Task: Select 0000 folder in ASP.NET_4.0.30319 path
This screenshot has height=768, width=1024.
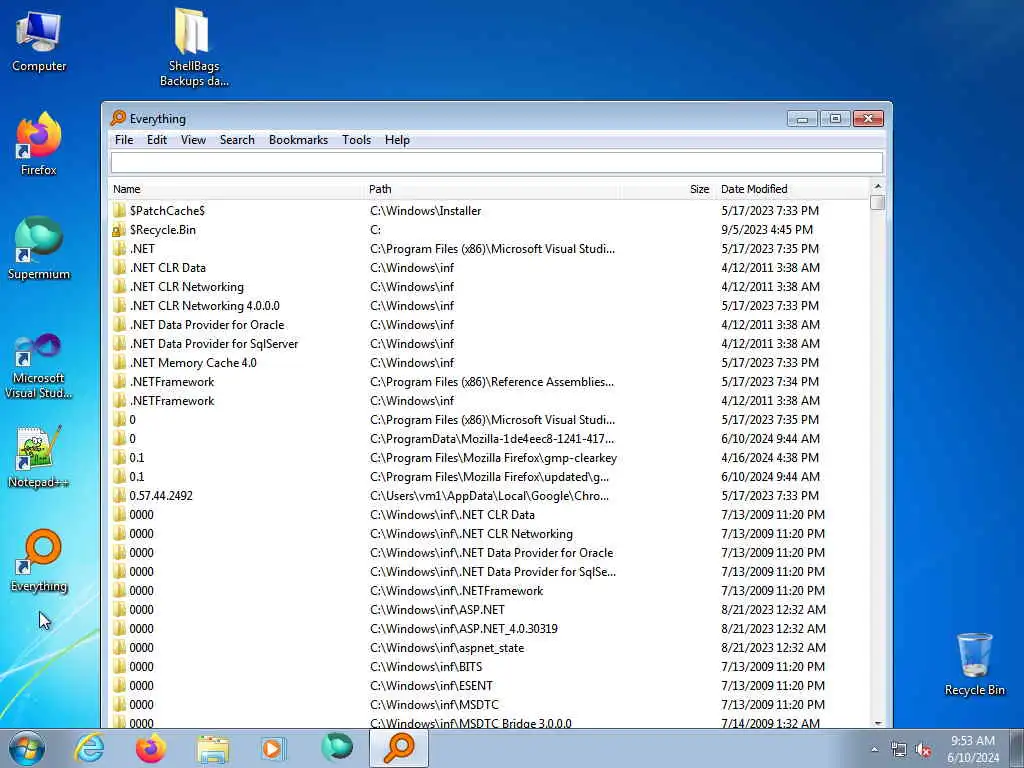Action: [x=490, y=629]
